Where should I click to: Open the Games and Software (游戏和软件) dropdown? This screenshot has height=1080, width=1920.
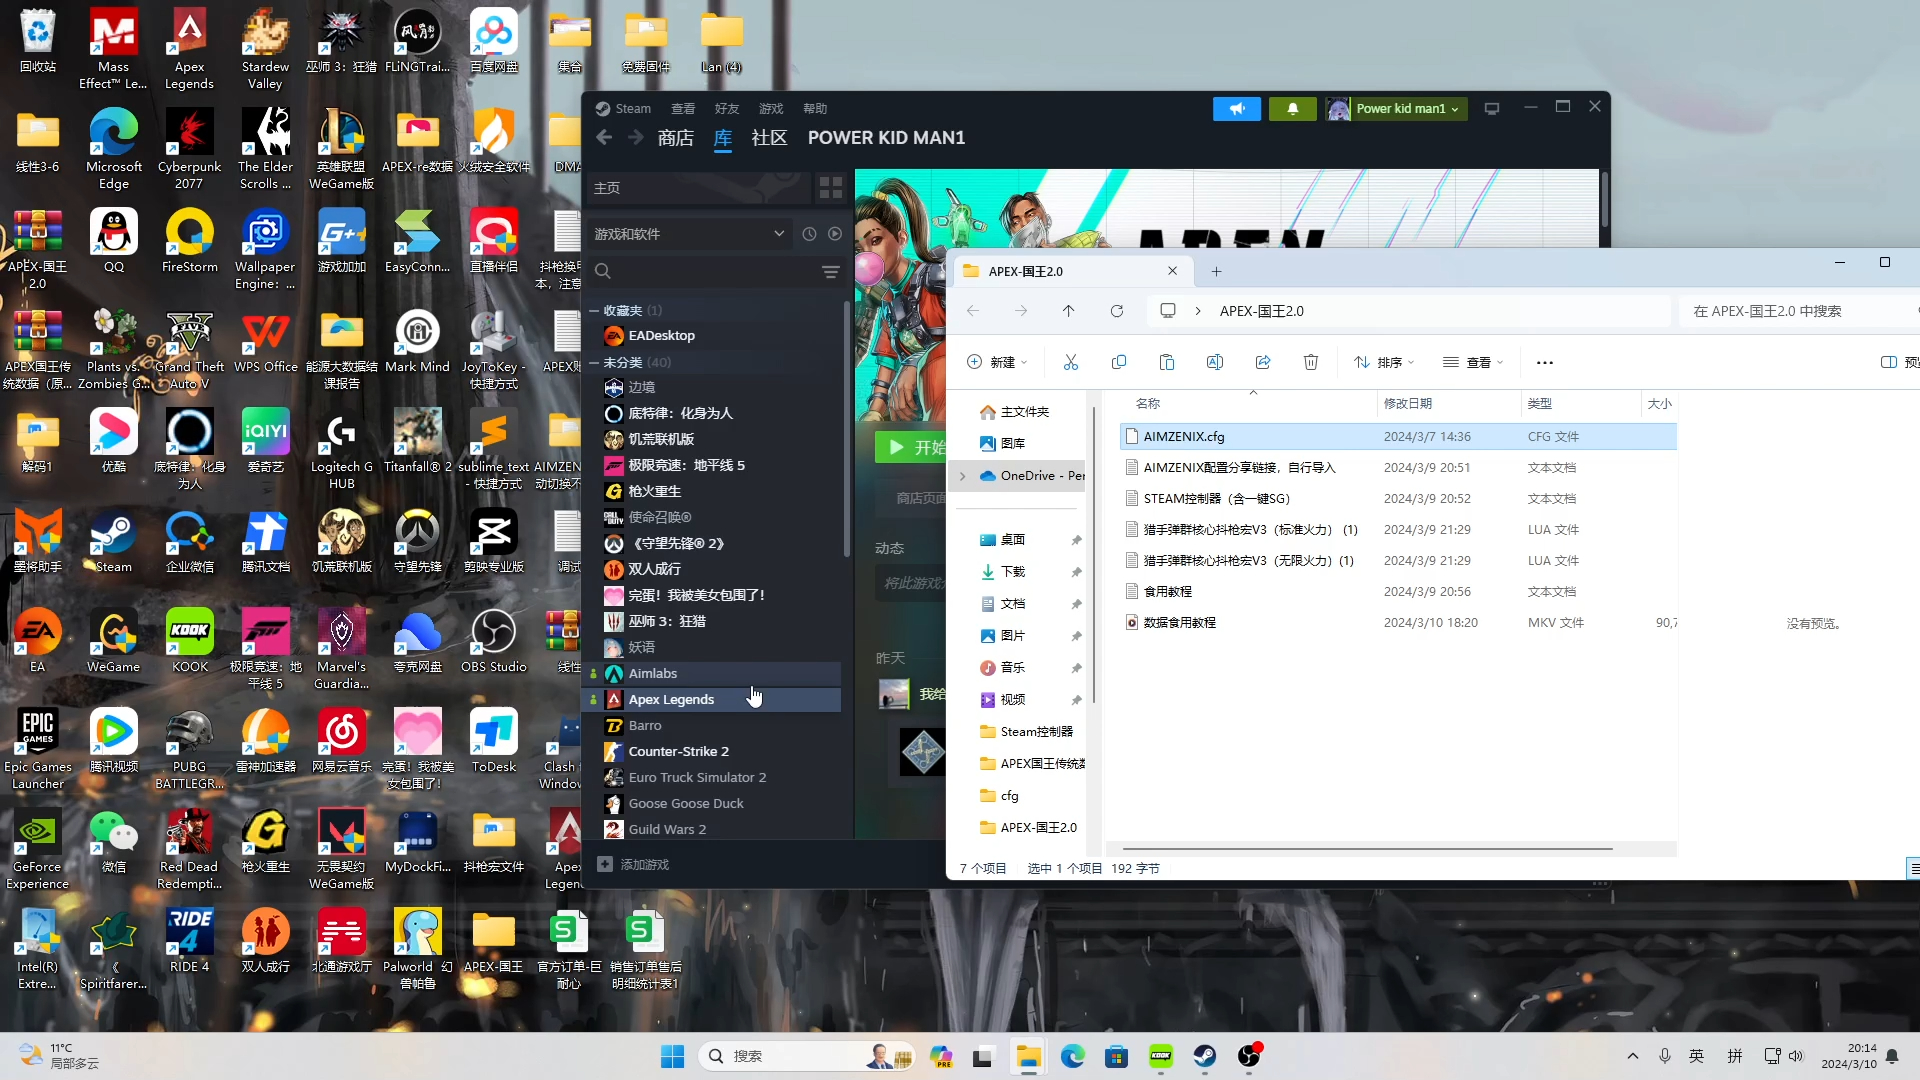click(689, 234)
